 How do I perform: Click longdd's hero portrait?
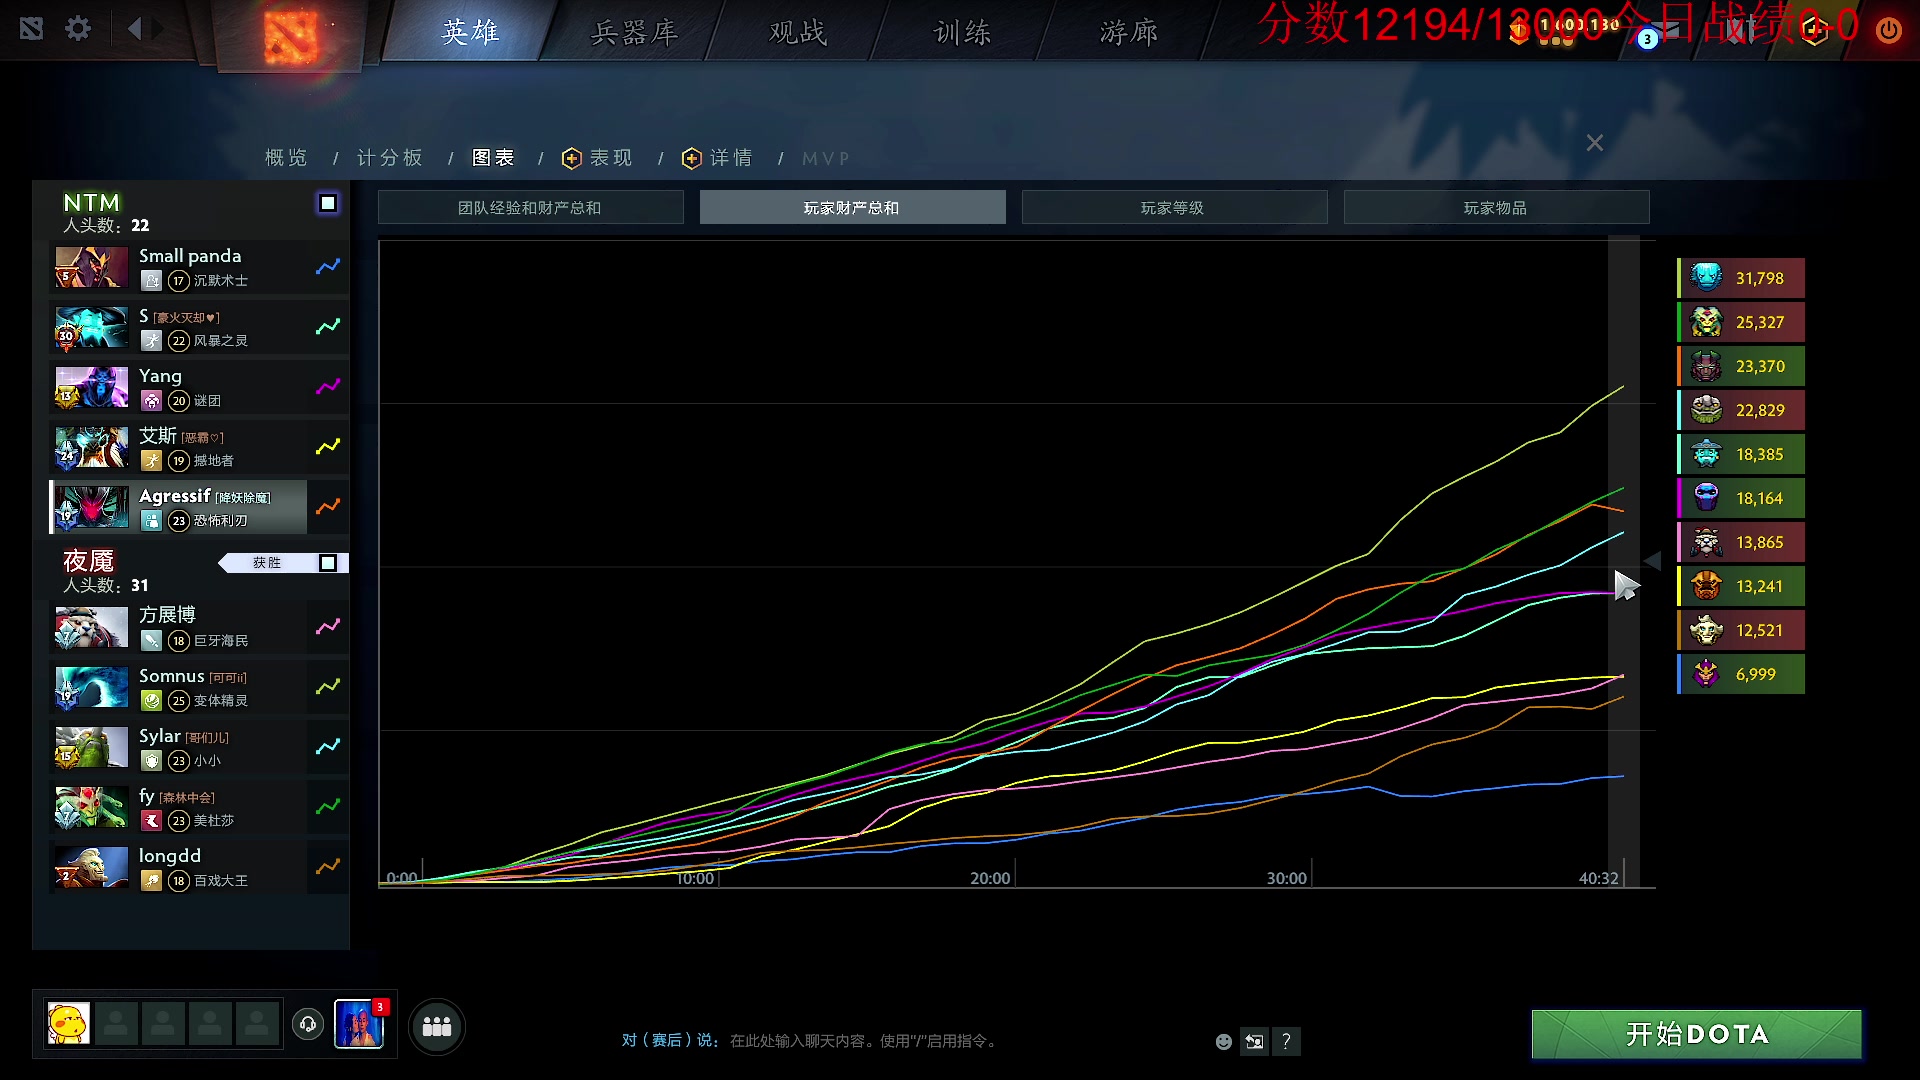coord(91,867)
